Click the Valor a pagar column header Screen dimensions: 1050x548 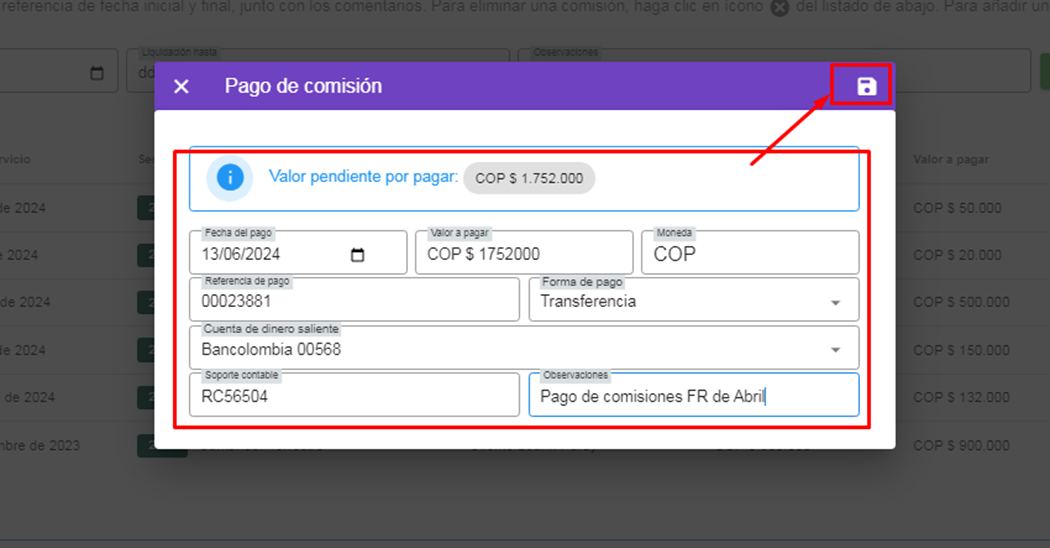[950, 159]
